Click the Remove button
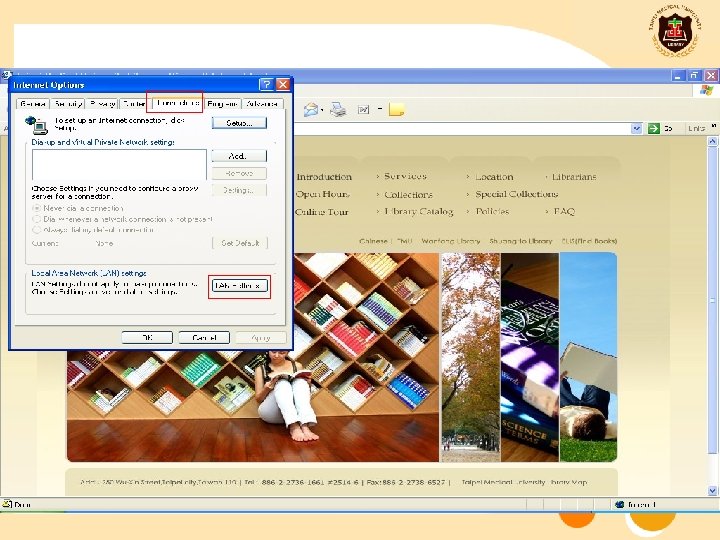 pyautogui.click(x=239, y=173)
